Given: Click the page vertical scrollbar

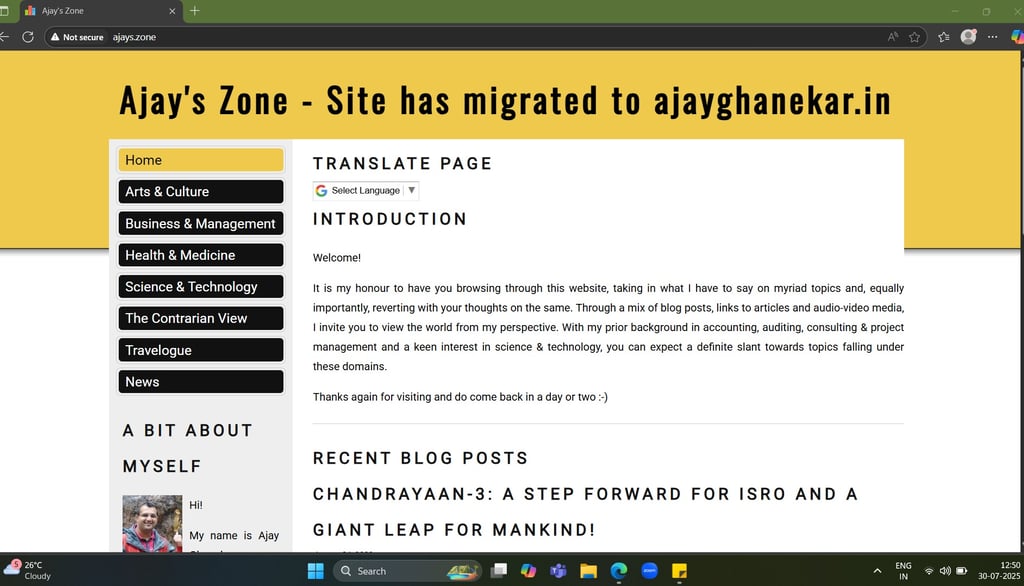Looking at the screenshot, I should [x=1021, y=301].
